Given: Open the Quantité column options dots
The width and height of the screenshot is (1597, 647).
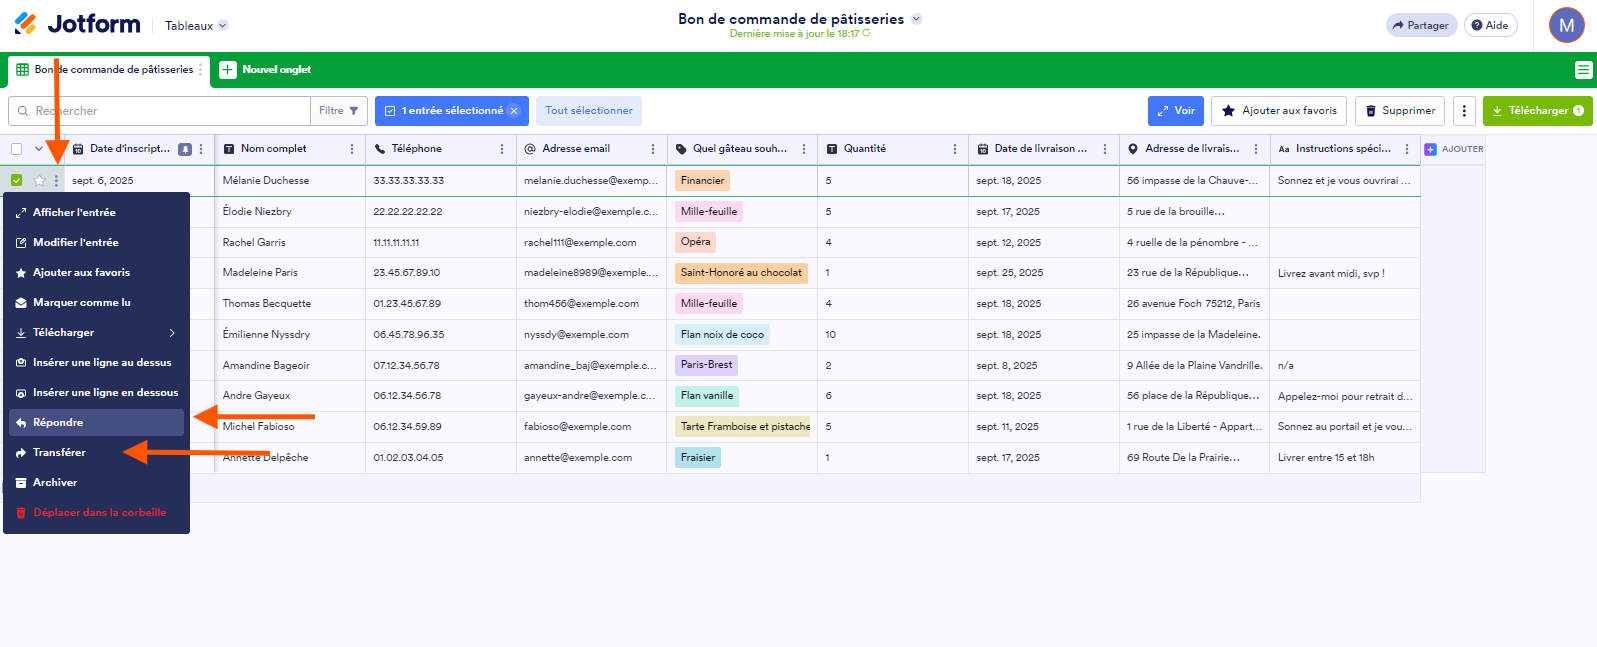Looking at the screenshot, I should [955, 149].
